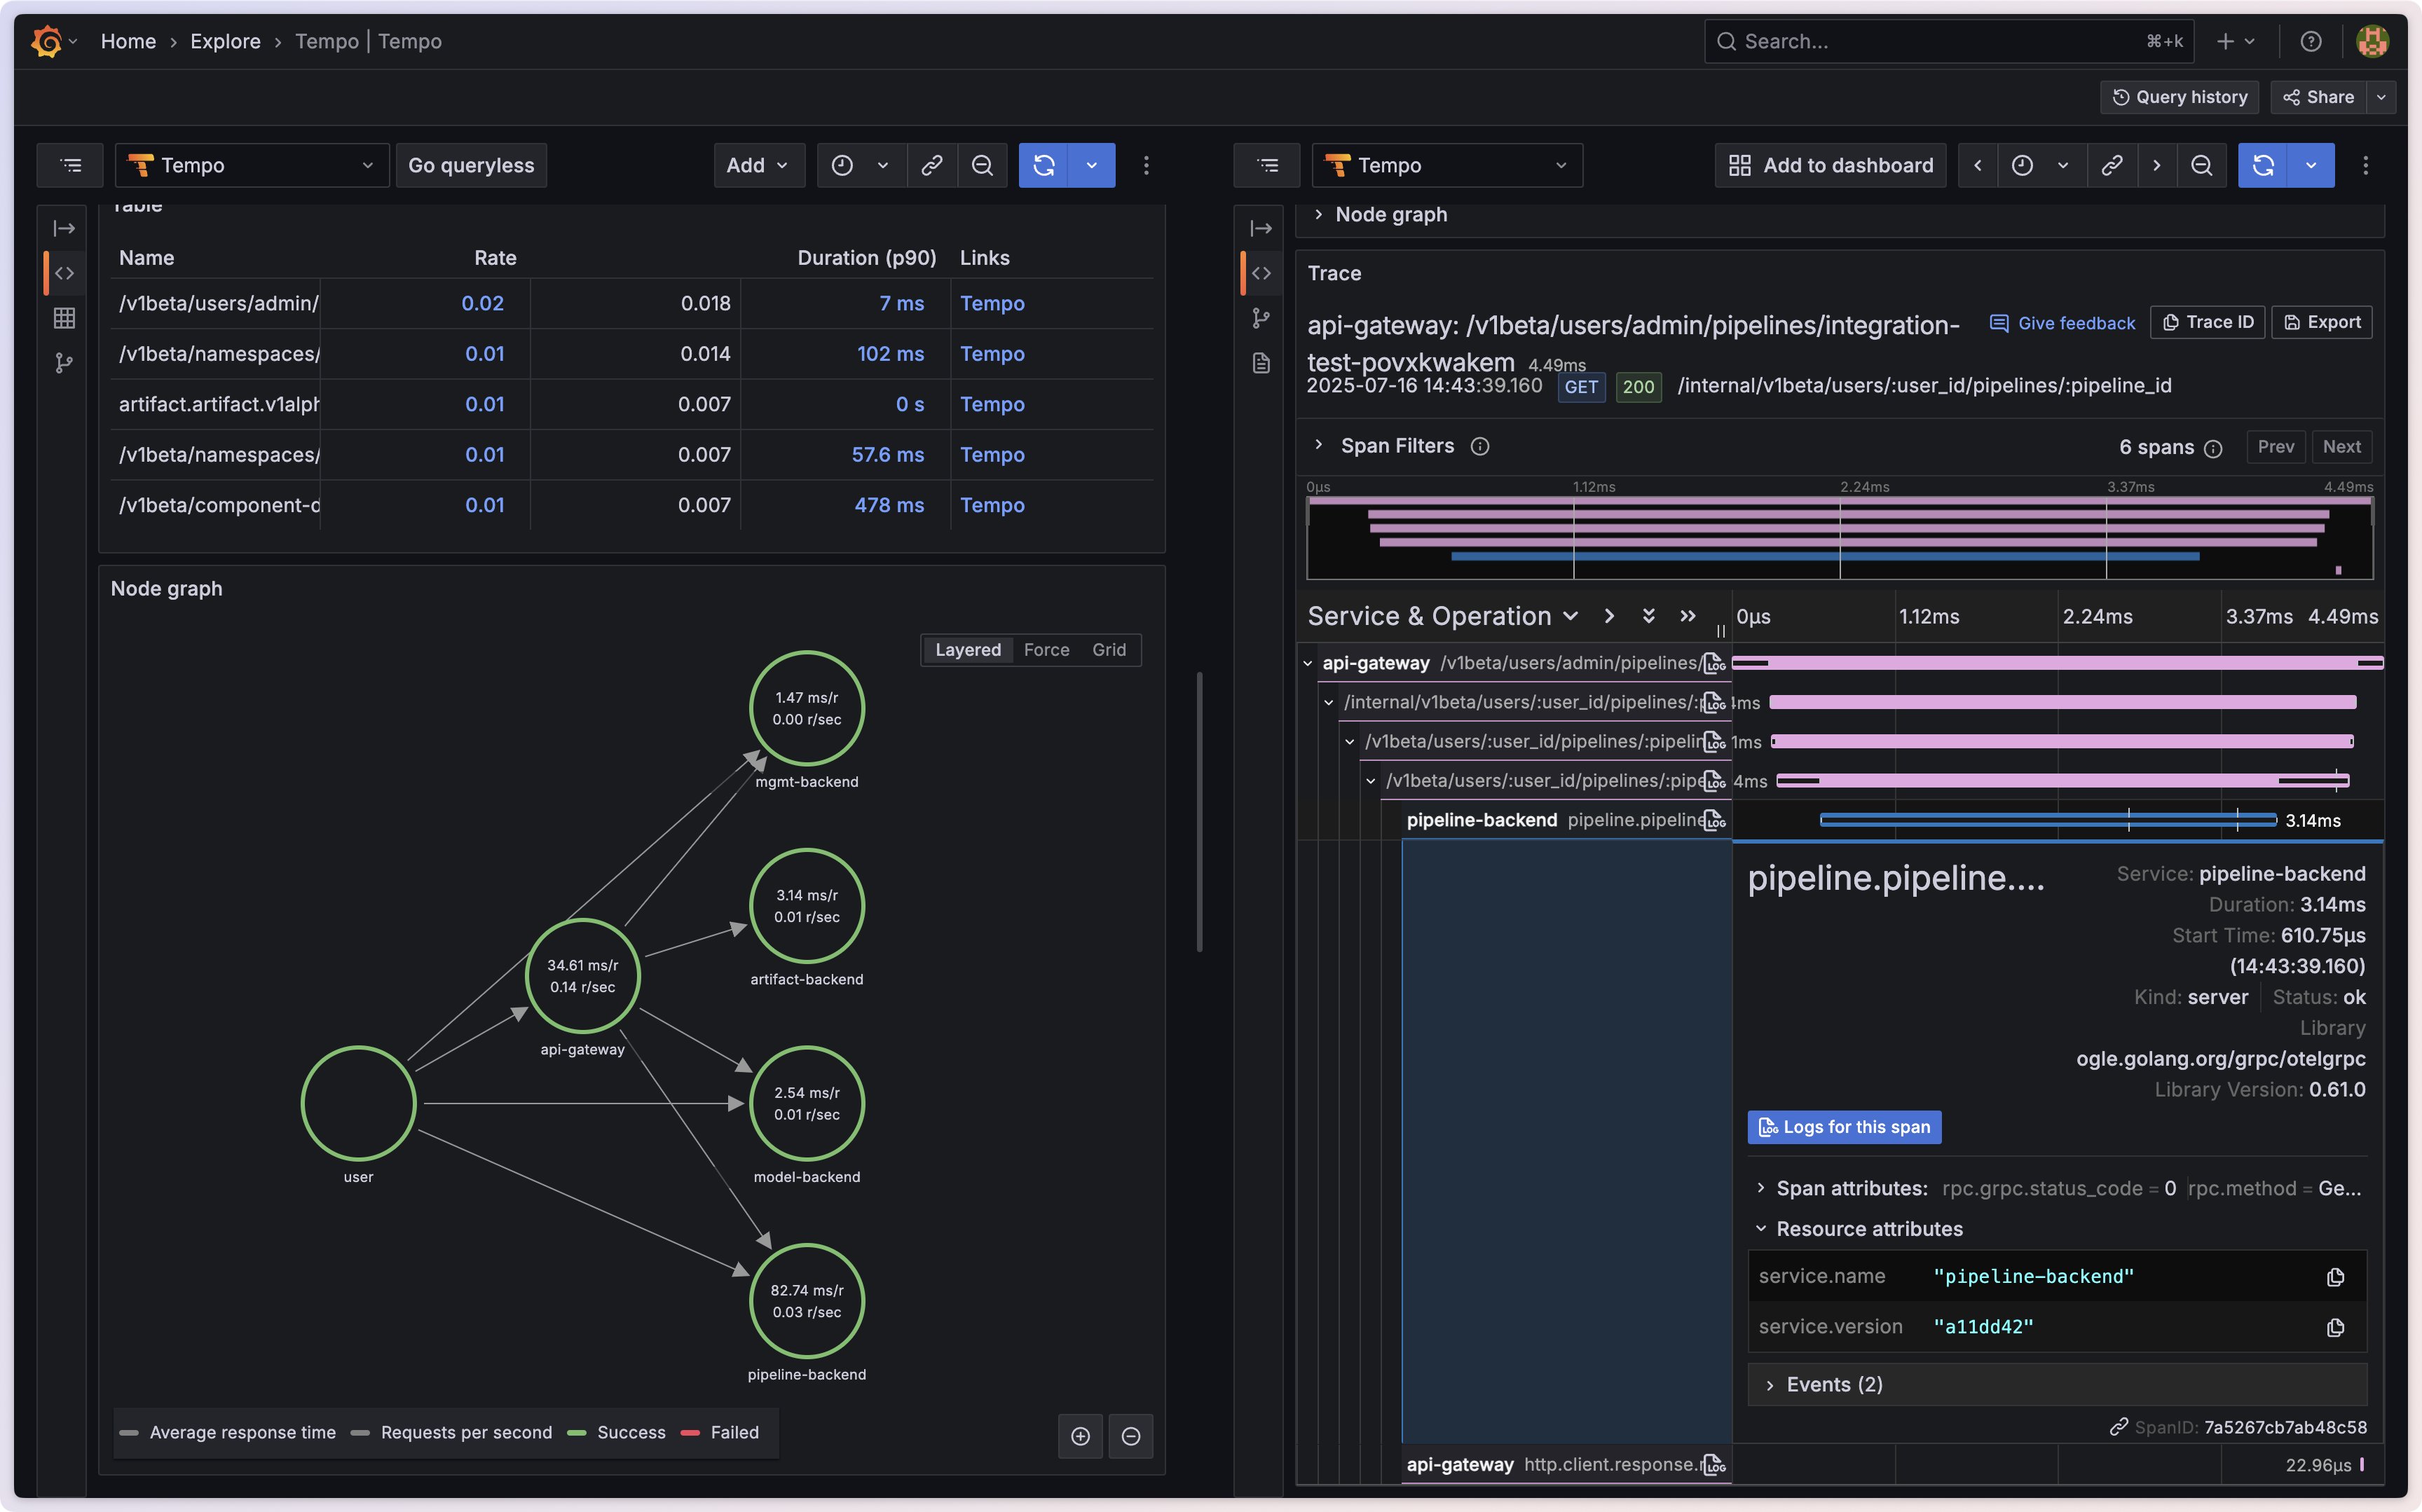The height and width of the screenshot is (1512, 2422).
Task: Run query refresh button in right pane
Action: pos(2263,165)
